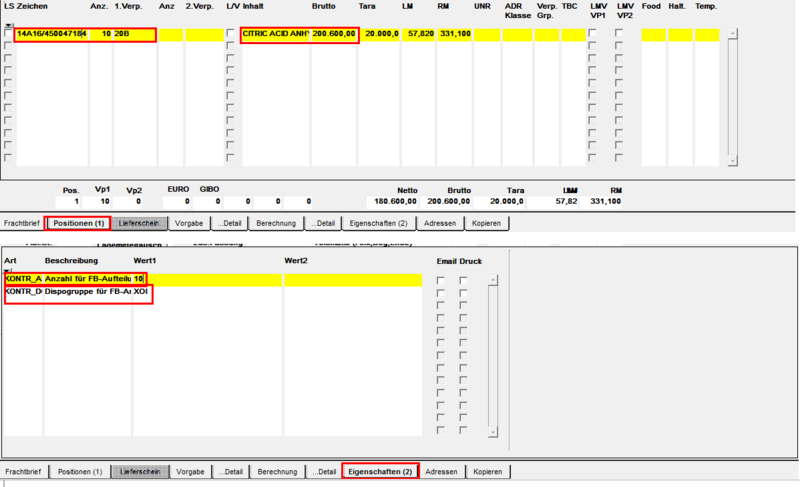Viewport: 800px width, 487px height.
Task: Enable LMV VP2 checkbox in the CITRIC ACID row
Action: pos(618,33)
